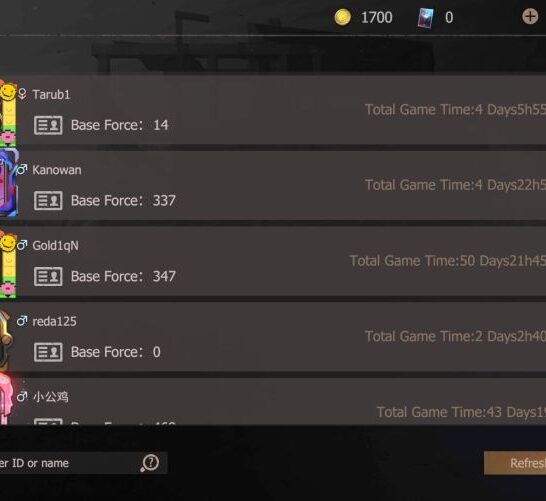Image resolution: width=546 pixels, height=501 pixels.
Task: Select Kanowan's purple avatar frame
Action: tap(8, 183)
